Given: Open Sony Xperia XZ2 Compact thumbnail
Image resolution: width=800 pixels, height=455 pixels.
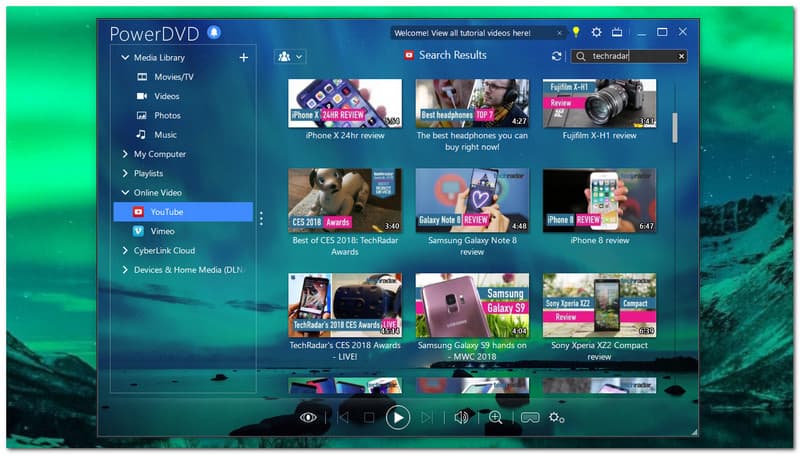Looking at the screenshot, I should click(599, 305).
